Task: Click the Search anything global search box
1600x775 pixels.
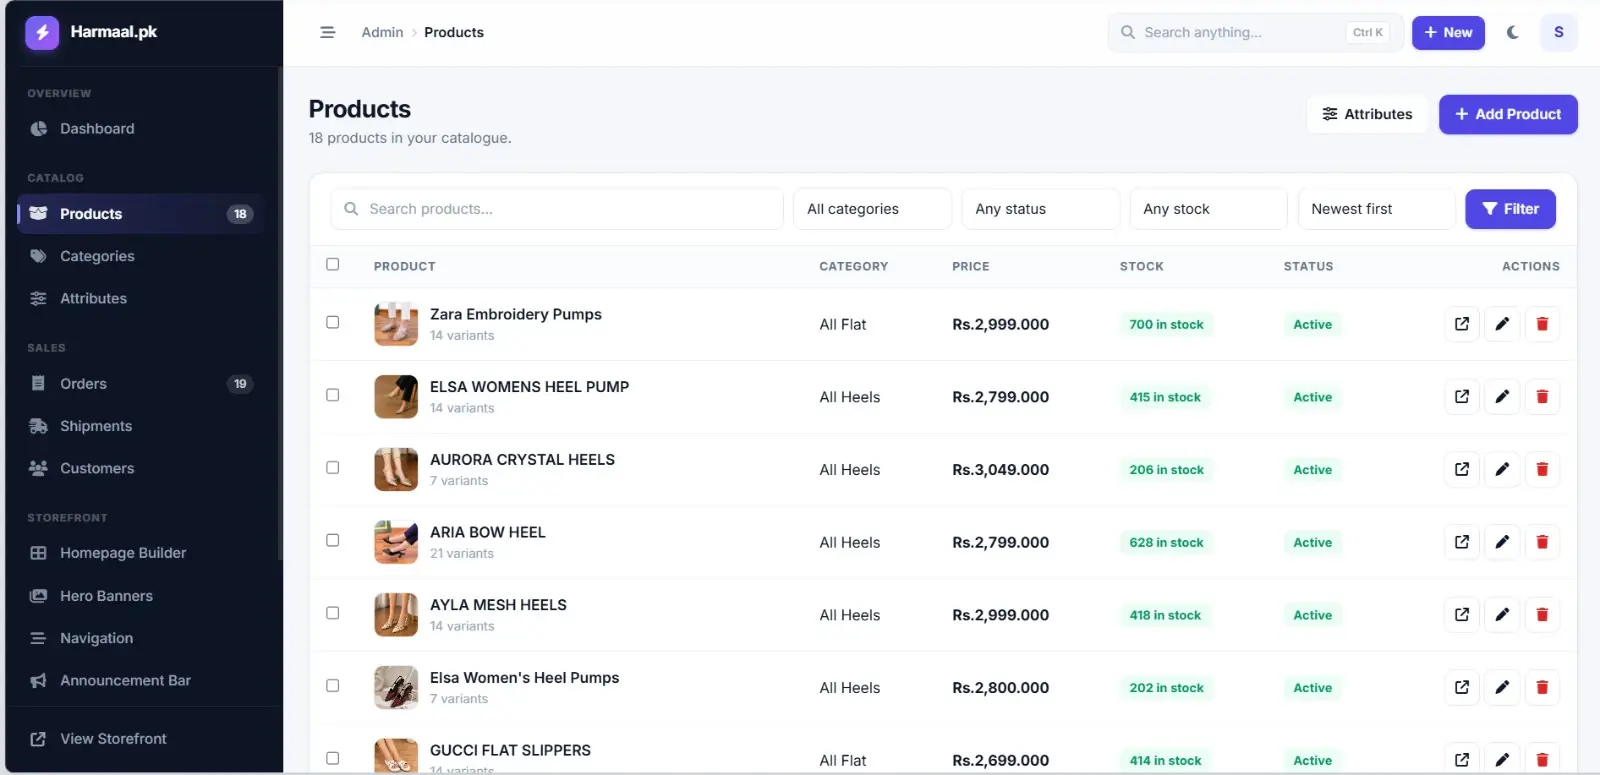Action: [x=1255, y=32]
